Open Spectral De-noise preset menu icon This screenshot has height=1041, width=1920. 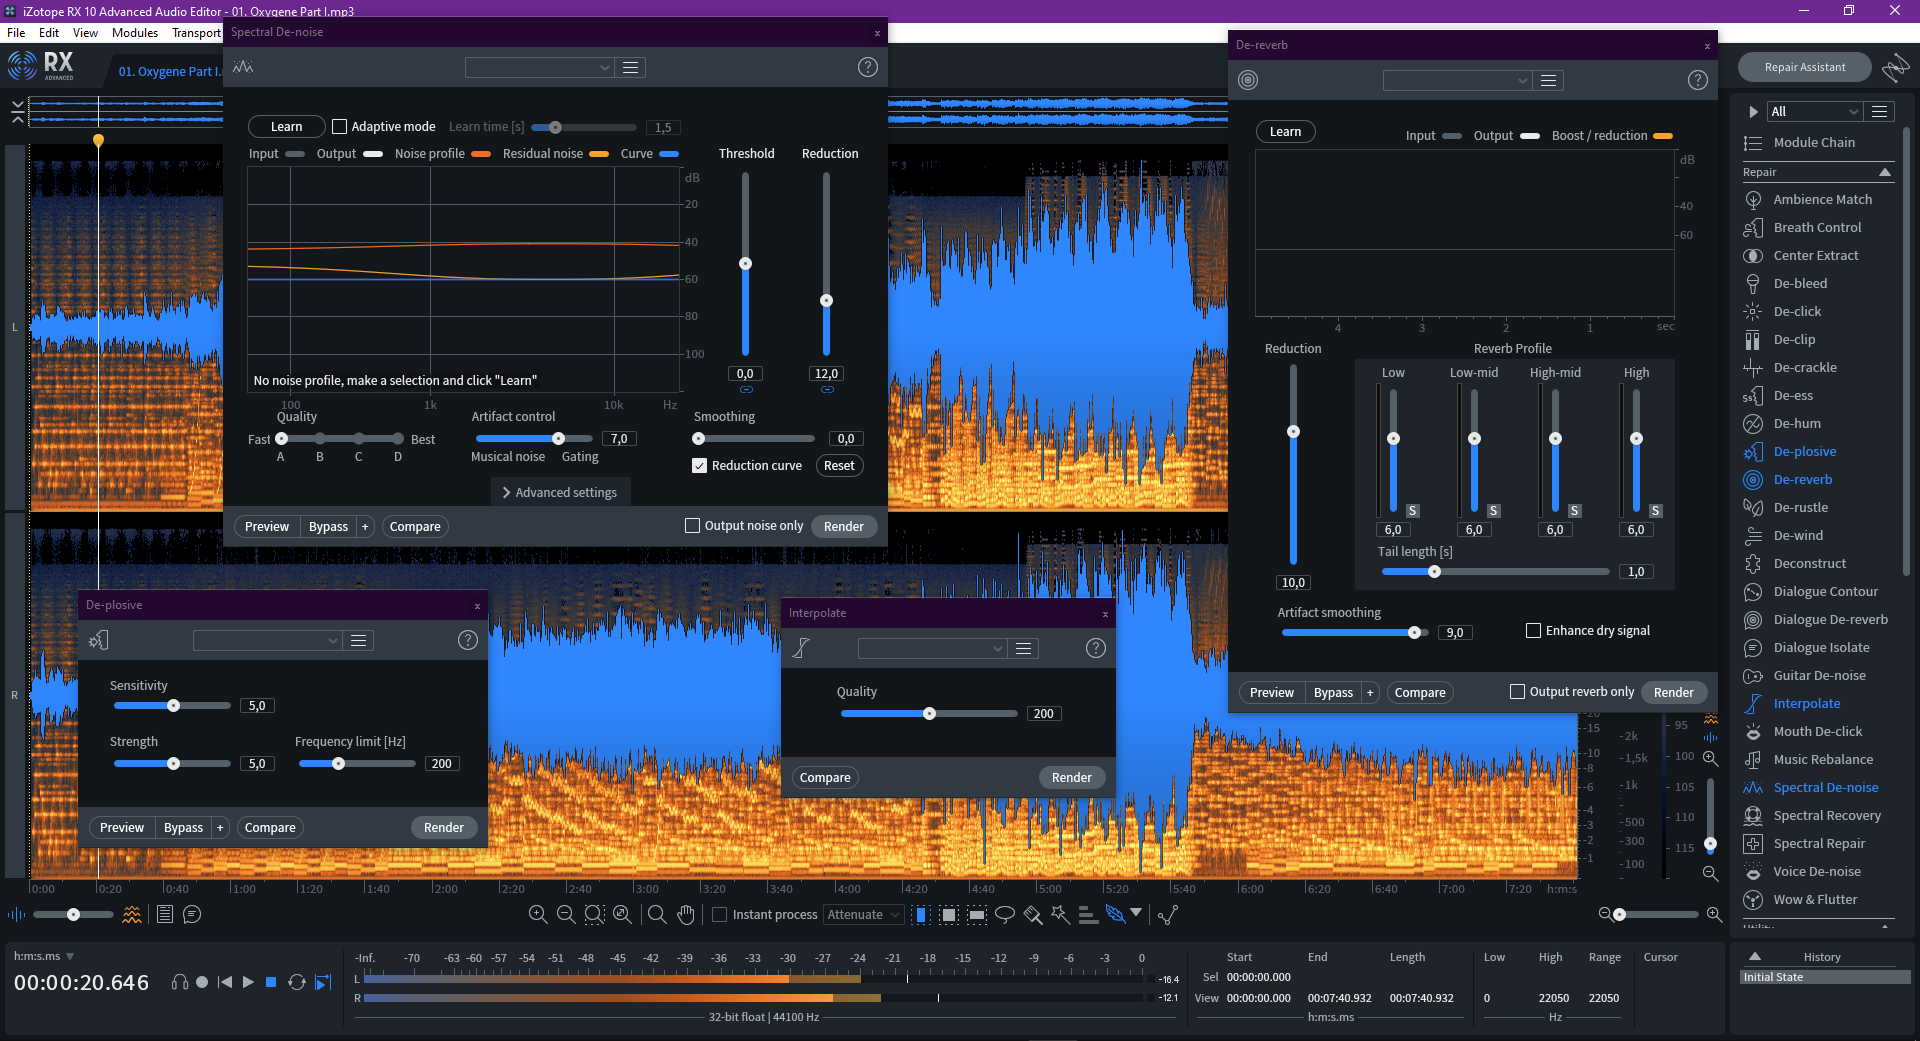pos(631,67)
